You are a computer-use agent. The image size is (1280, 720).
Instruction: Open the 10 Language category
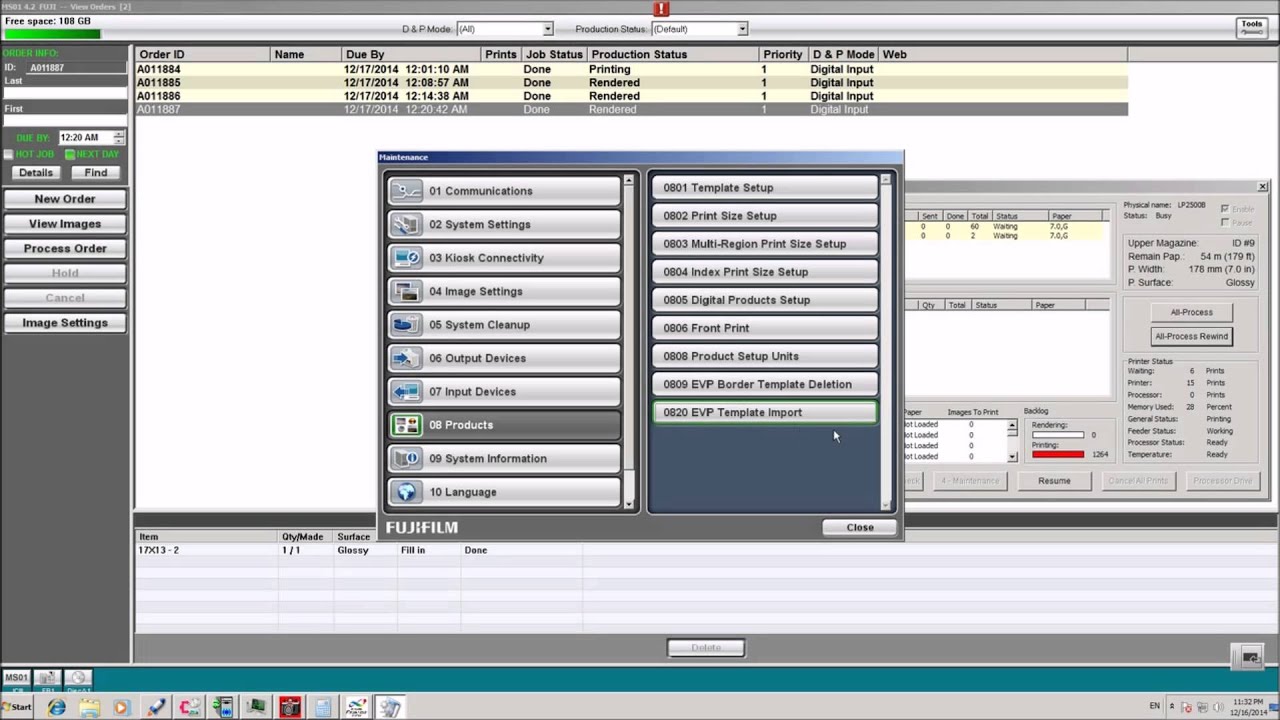[504, 492]
